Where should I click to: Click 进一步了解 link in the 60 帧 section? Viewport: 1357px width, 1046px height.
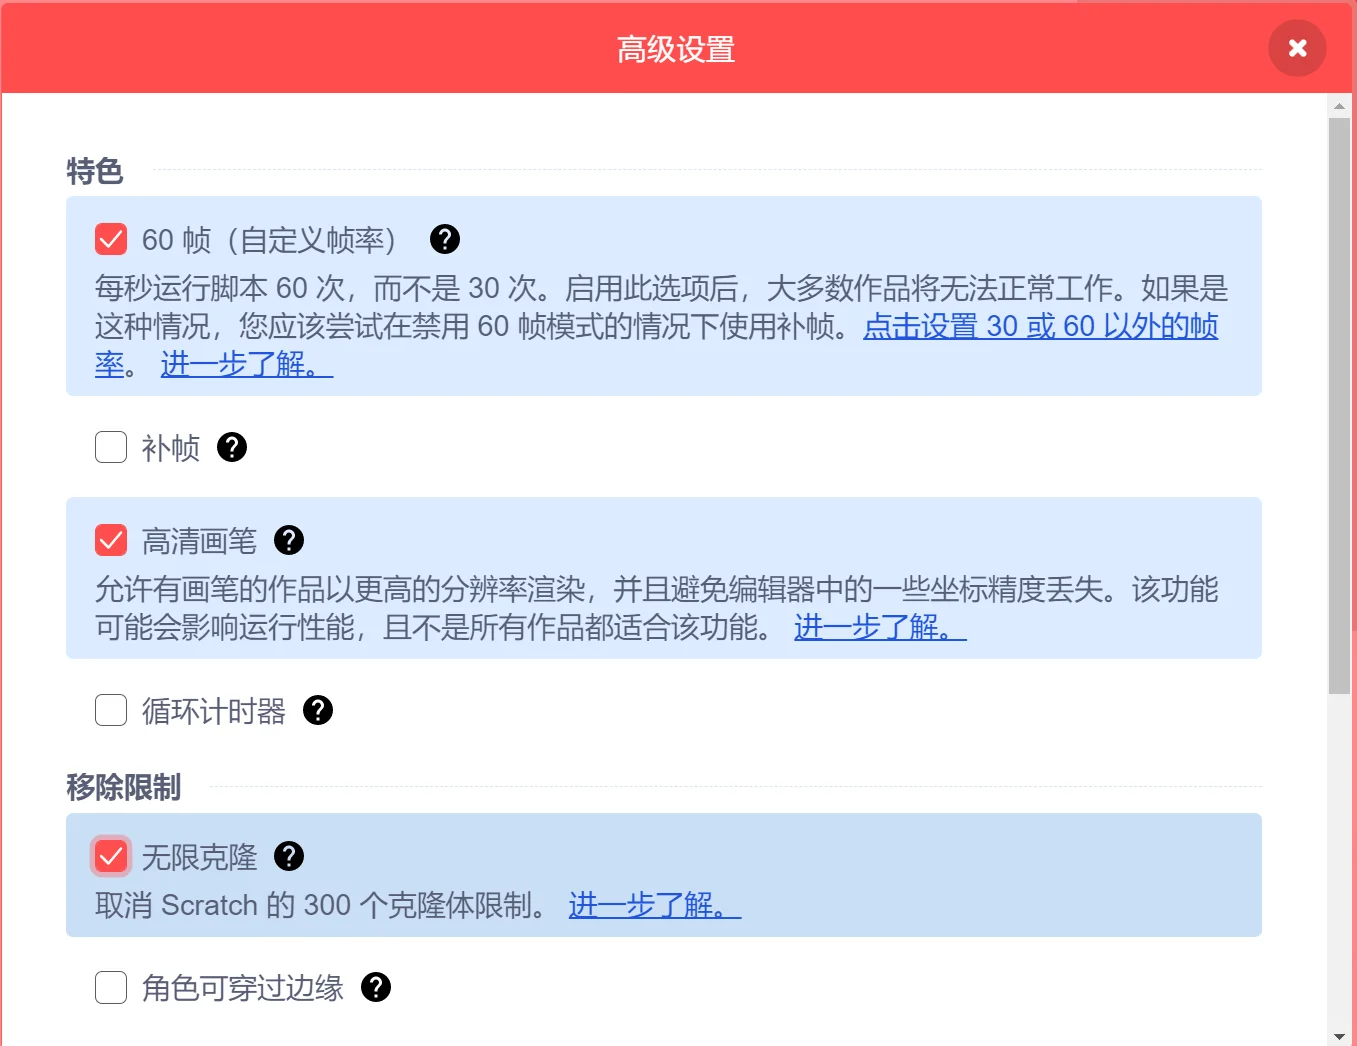click(x=243, y=364)
